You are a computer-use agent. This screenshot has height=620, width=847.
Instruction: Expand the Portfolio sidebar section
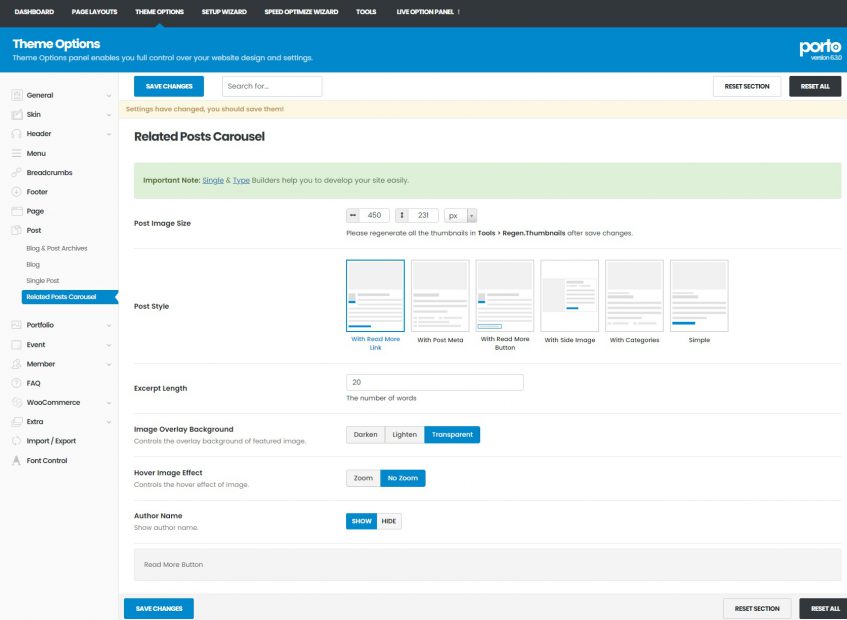pyautogui.click(x=60, y=325)
